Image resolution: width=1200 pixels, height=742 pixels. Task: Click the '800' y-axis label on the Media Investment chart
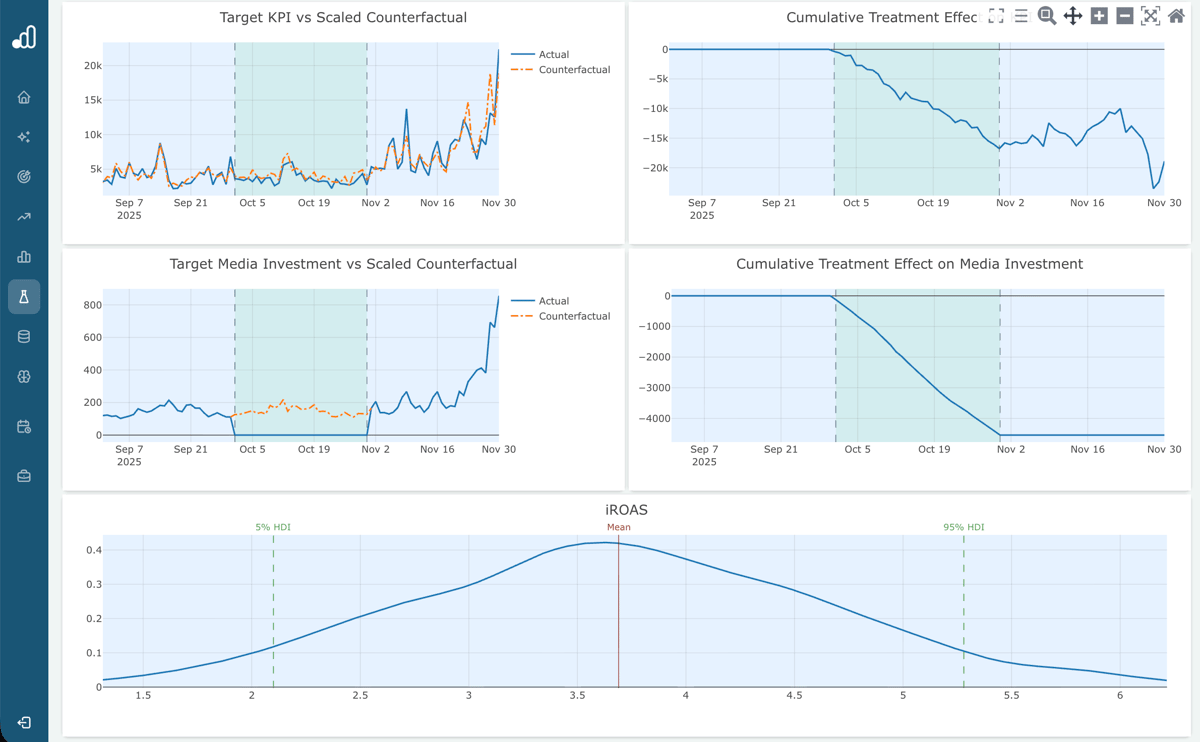(92, 305)
